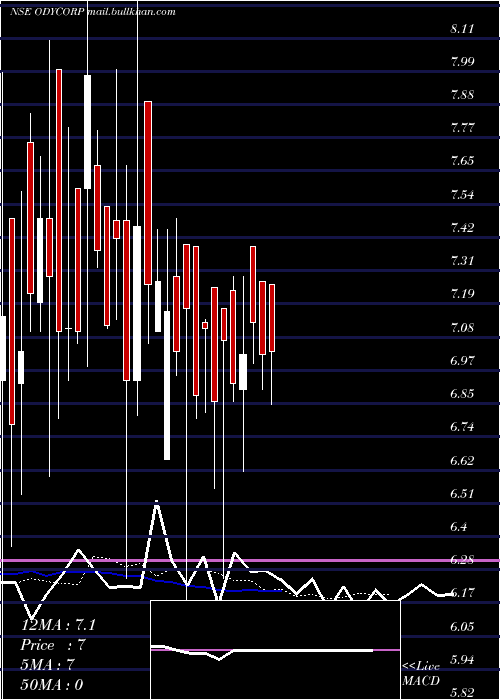Screen dimensions: 500x700
Task: Click the 6.05 price axis label
Action: [462, 626]
